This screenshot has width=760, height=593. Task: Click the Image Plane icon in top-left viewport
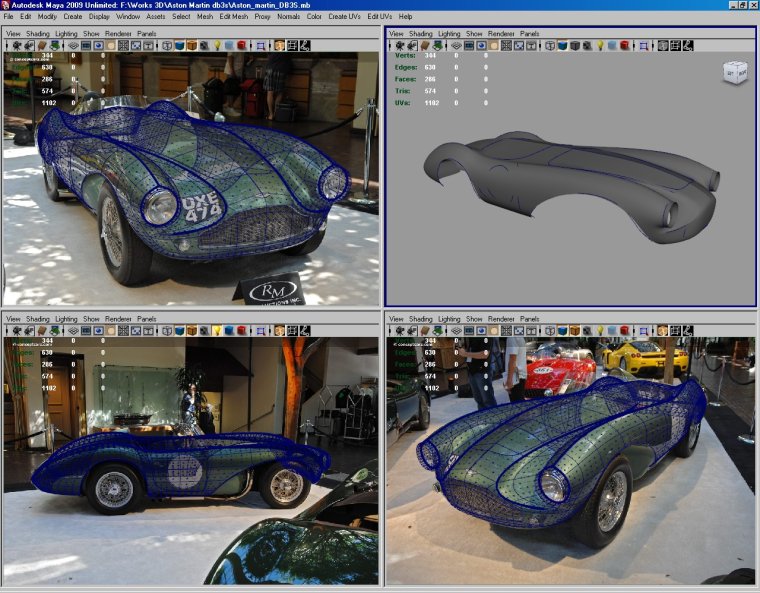click(57, 46)
